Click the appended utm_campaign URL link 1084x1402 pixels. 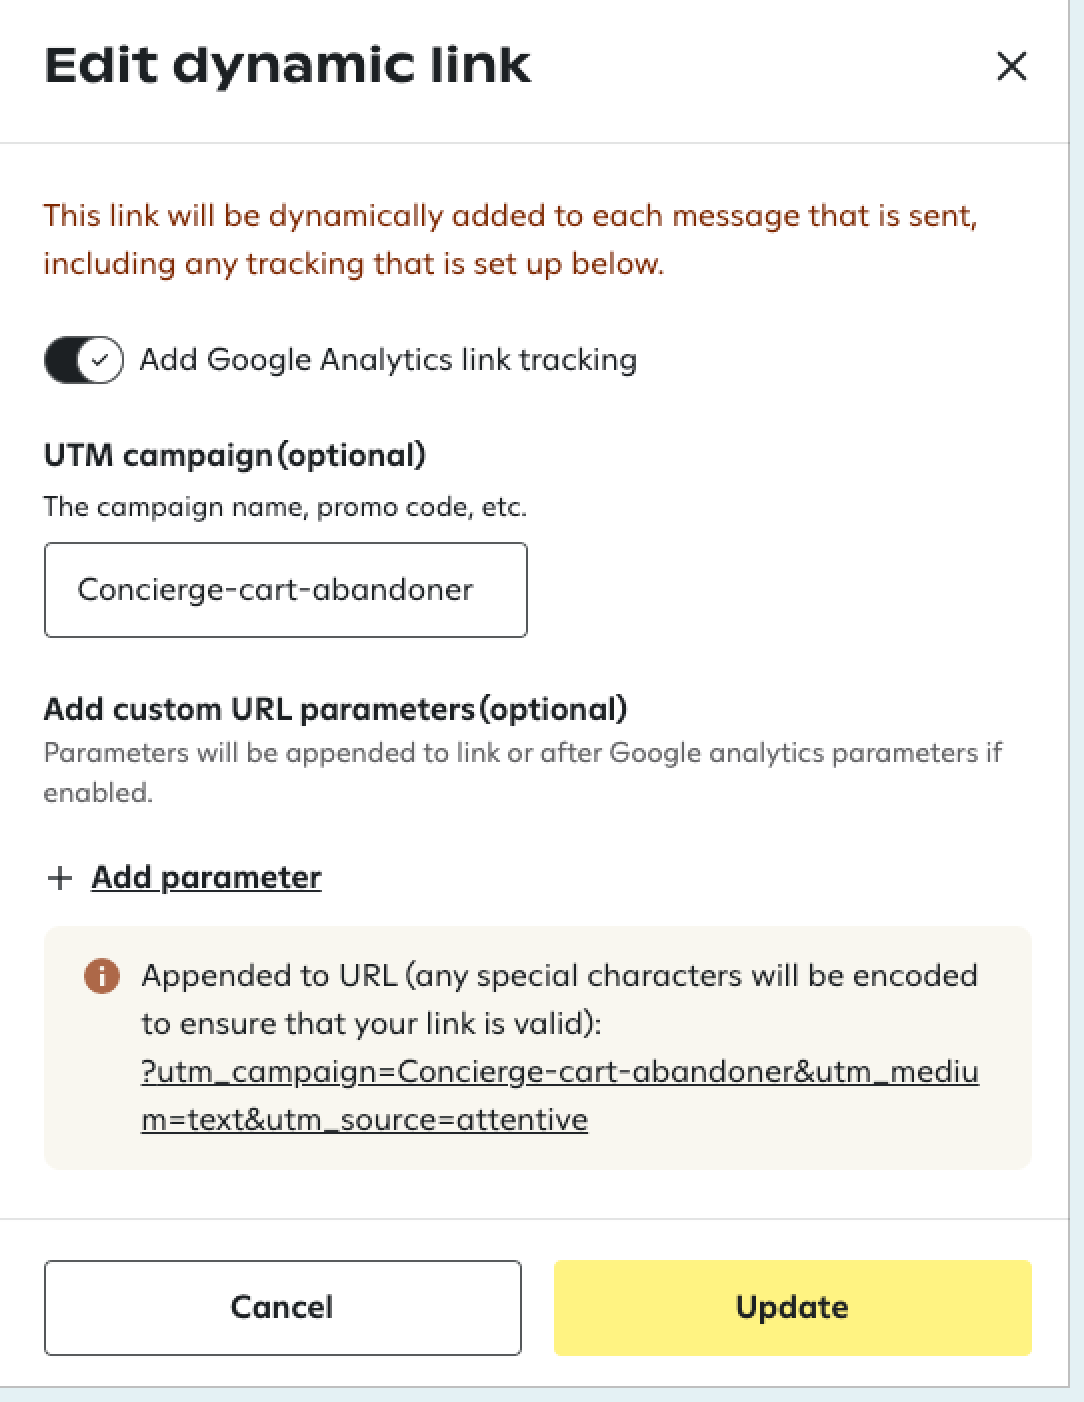click(560, 1072)
